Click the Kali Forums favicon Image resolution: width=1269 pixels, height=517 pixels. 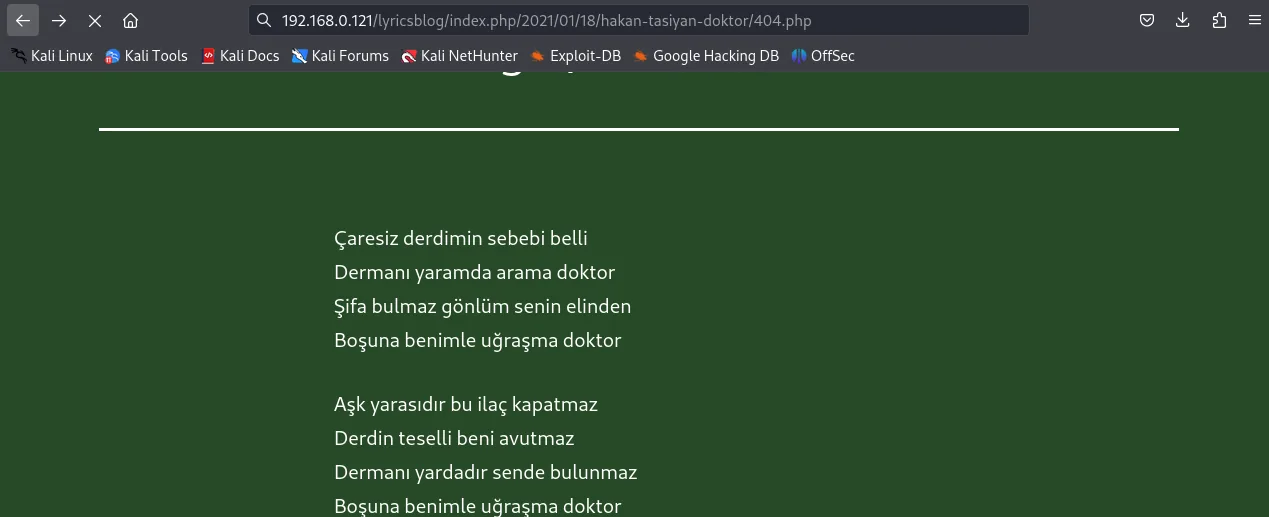[x=299, y=56]
